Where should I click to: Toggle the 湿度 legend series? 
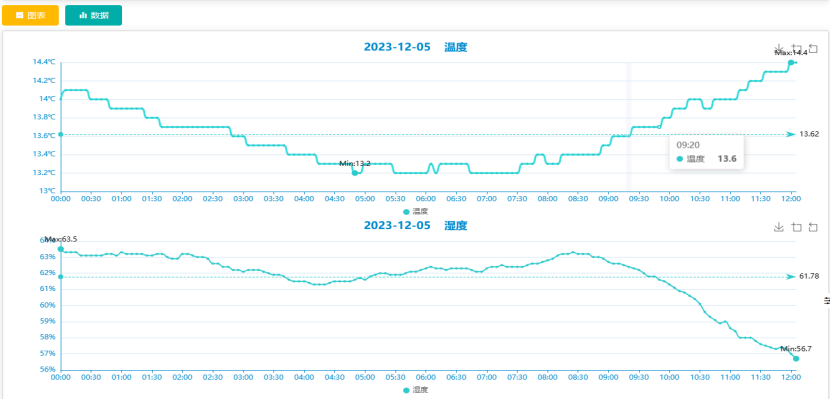[415, 390]
